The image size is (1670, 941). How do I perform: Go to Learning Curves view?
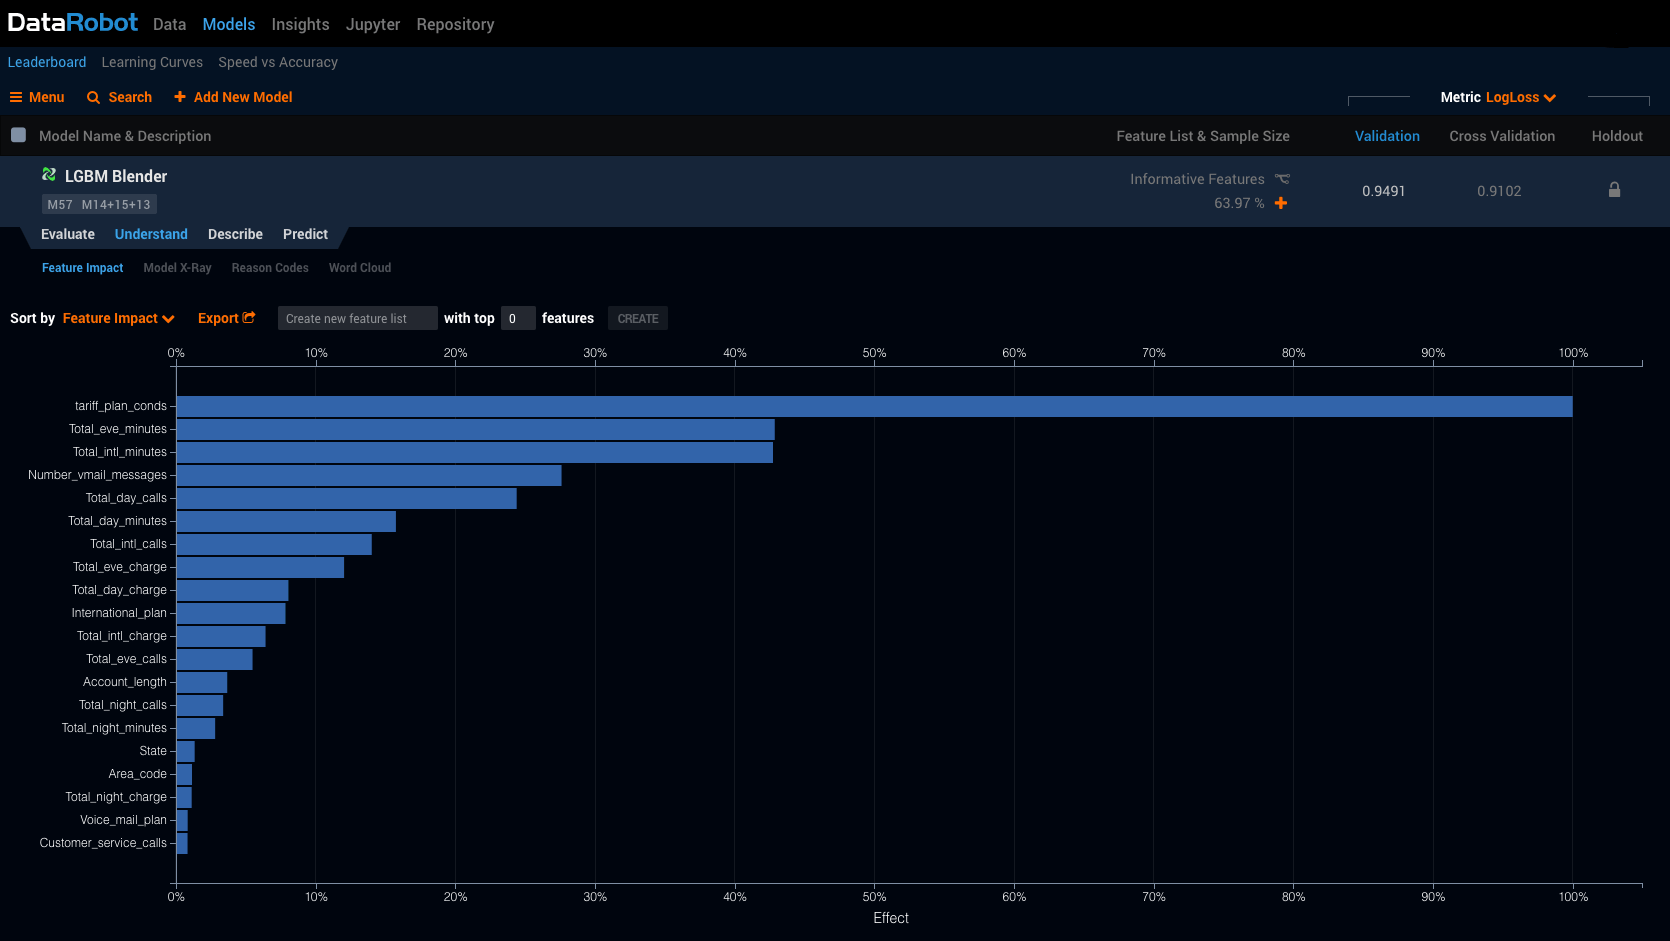[152, 62]
